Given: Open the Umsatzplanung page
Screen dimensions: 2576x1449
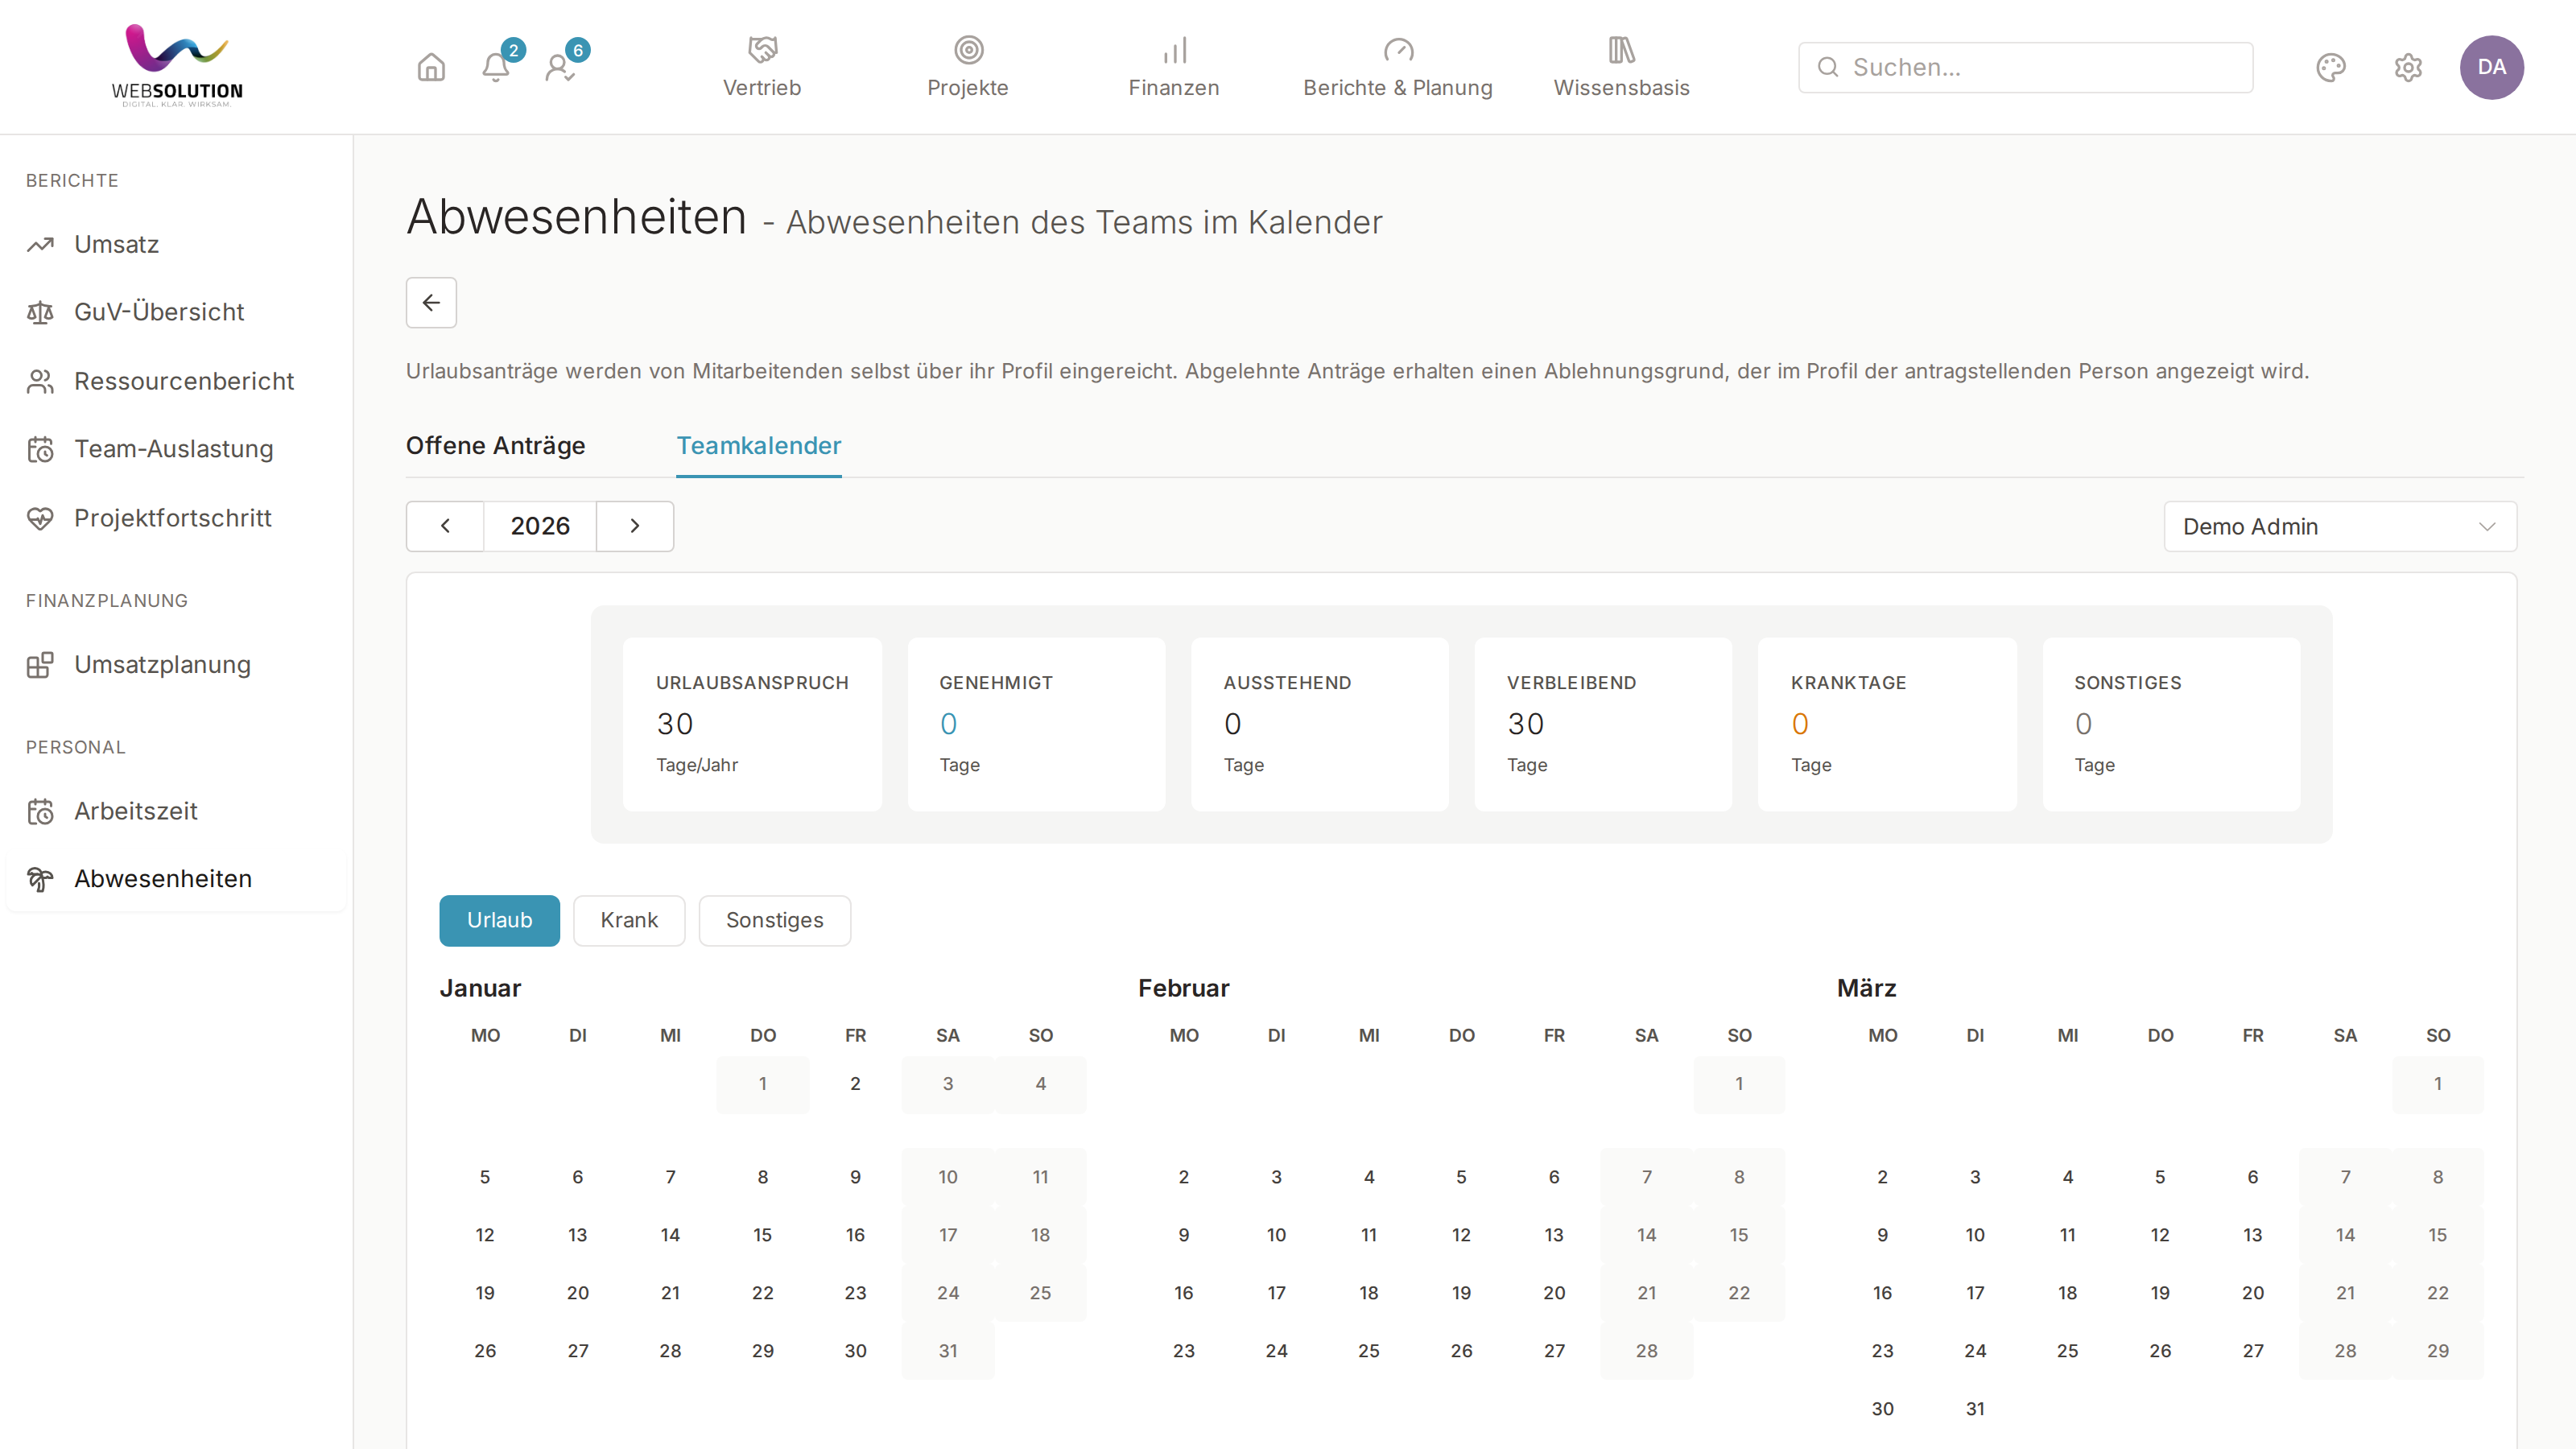Looking at the screenshot, I should (x=177, y=664).
